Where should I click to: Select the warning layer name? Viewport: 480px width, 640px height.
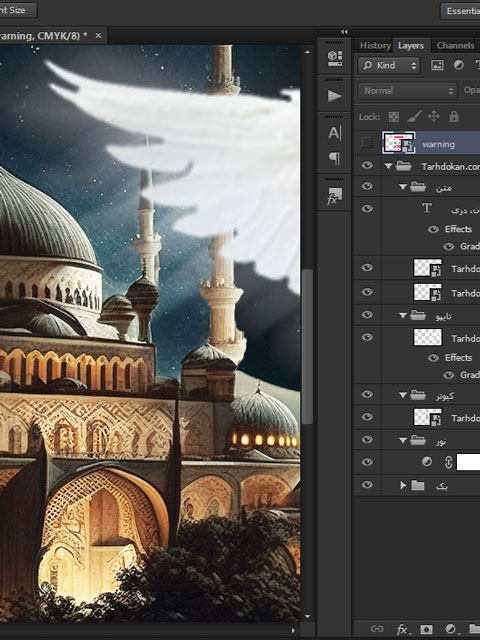coord(438,144)
